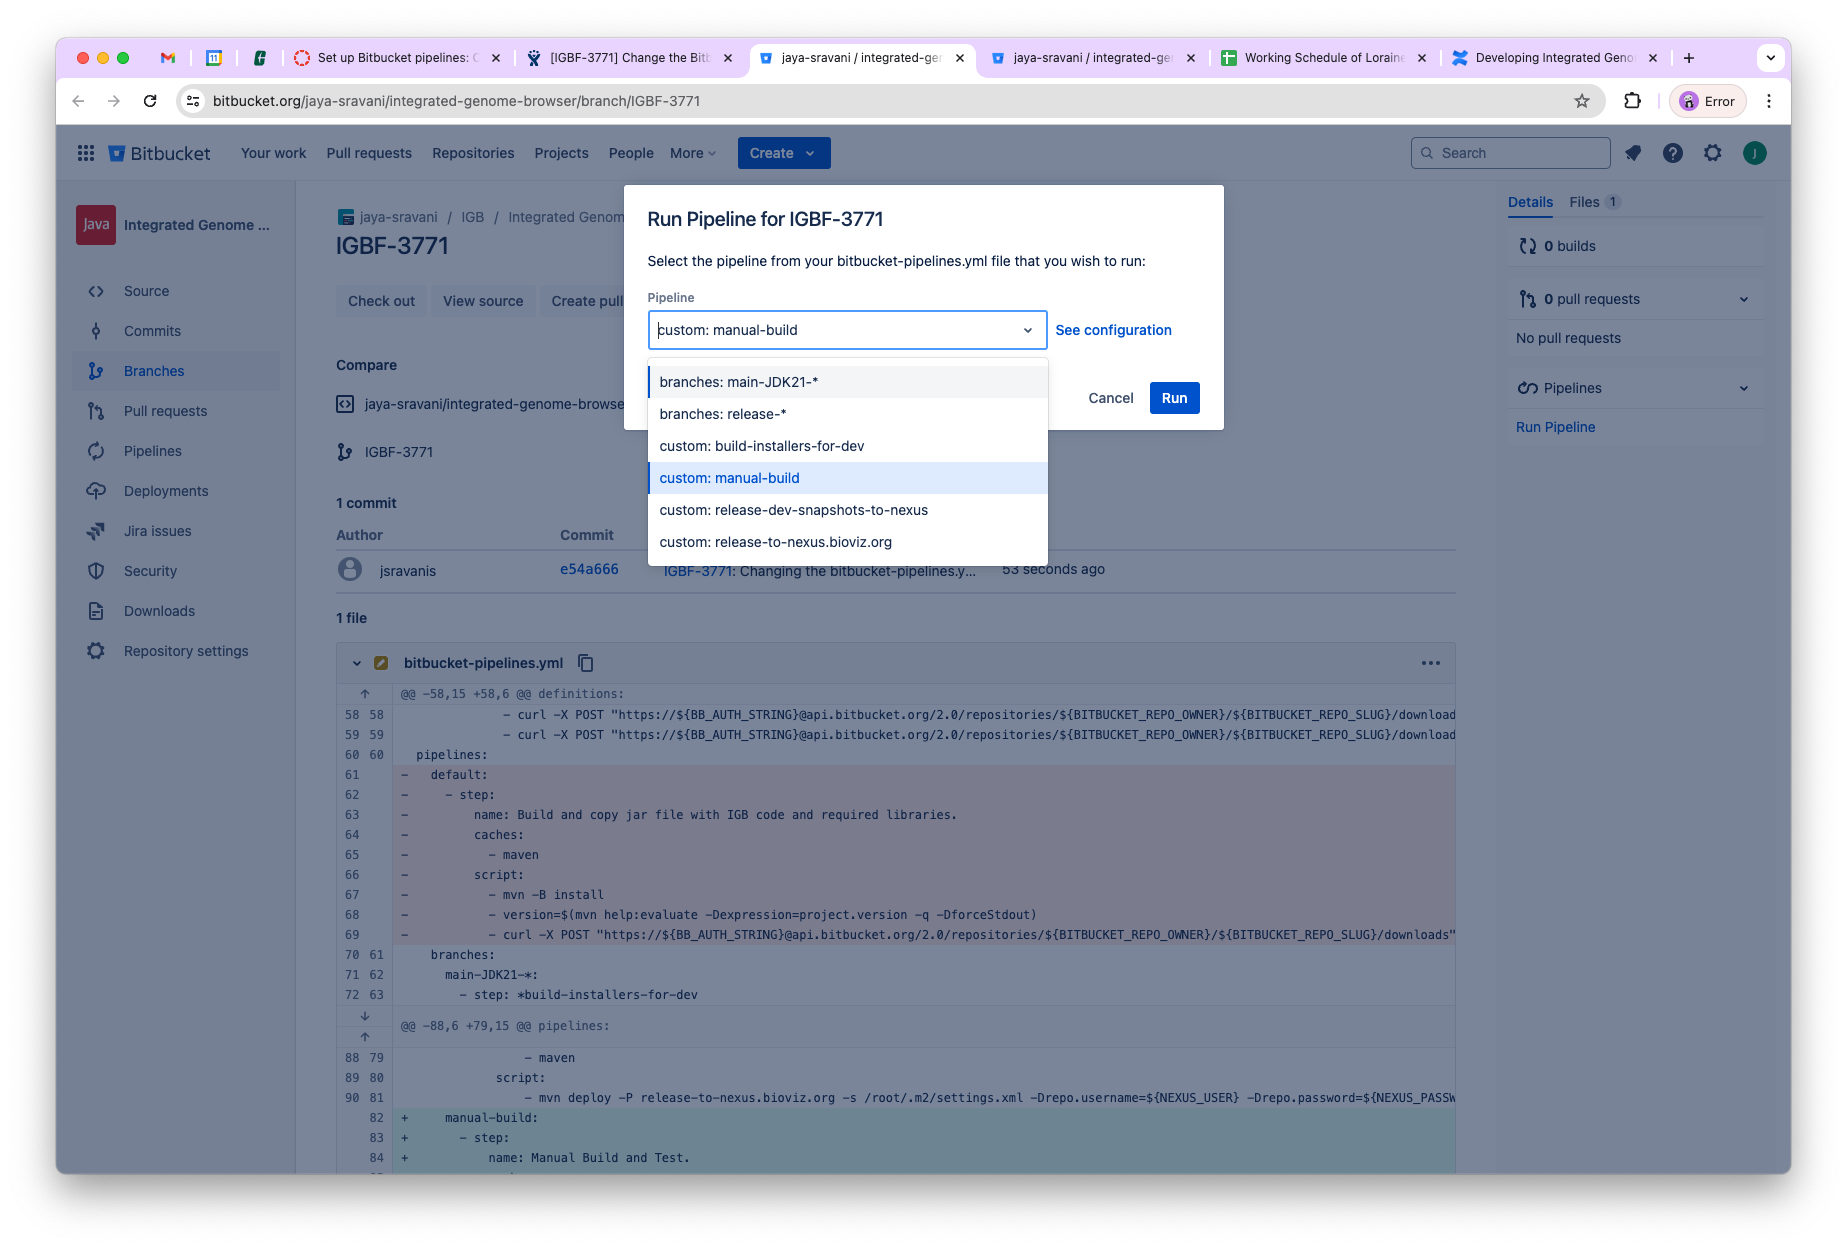Click the Security shield icon in sidebar
Image resolution: width=1847 pixels, height=1248 pixels.
coord(96,571)
